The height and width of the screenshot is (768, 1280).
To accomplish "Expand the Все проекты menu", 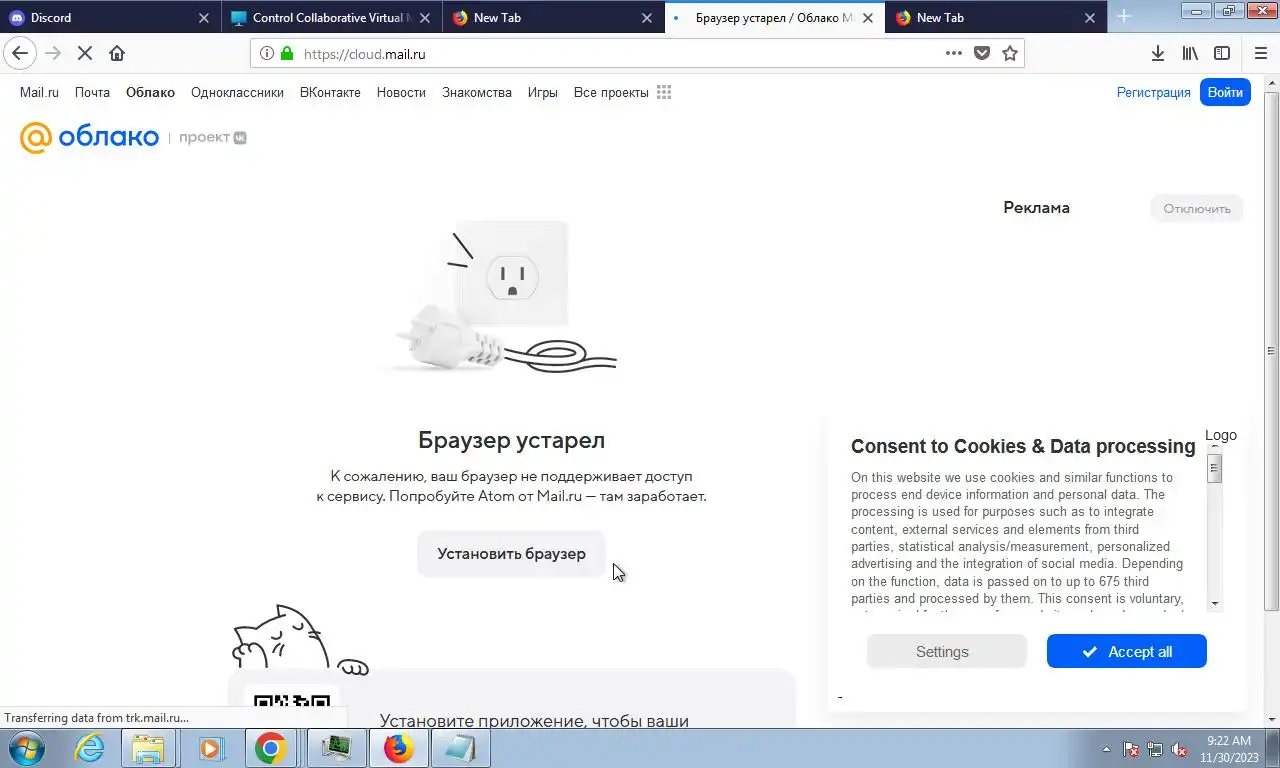I will pos(611,92).
